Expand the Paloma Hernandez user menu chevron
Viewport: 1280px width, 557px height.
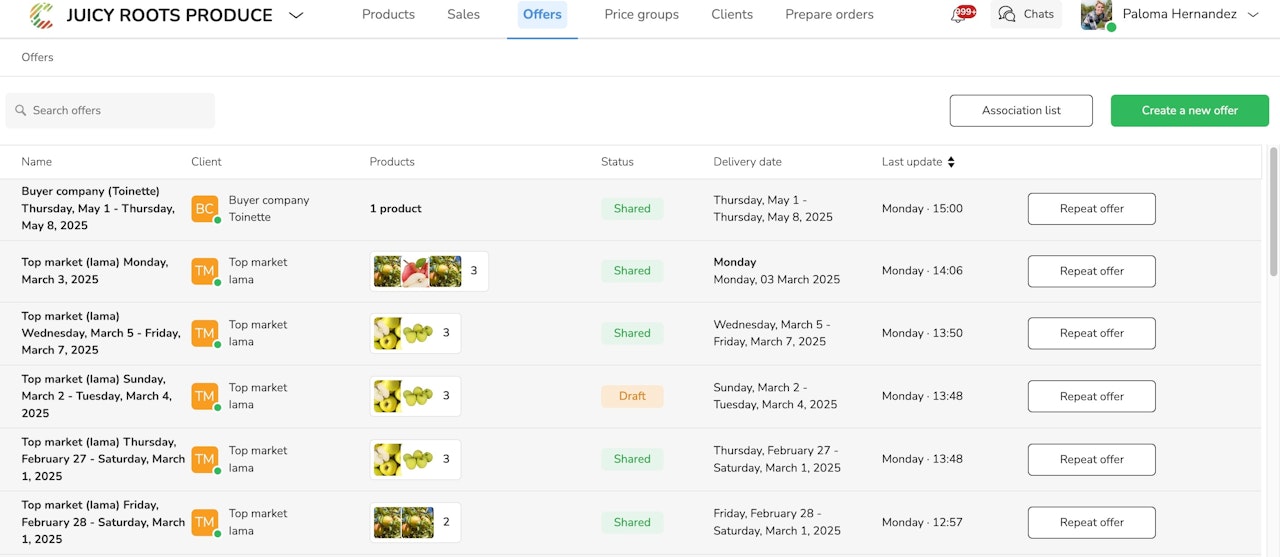[1254, 15]
